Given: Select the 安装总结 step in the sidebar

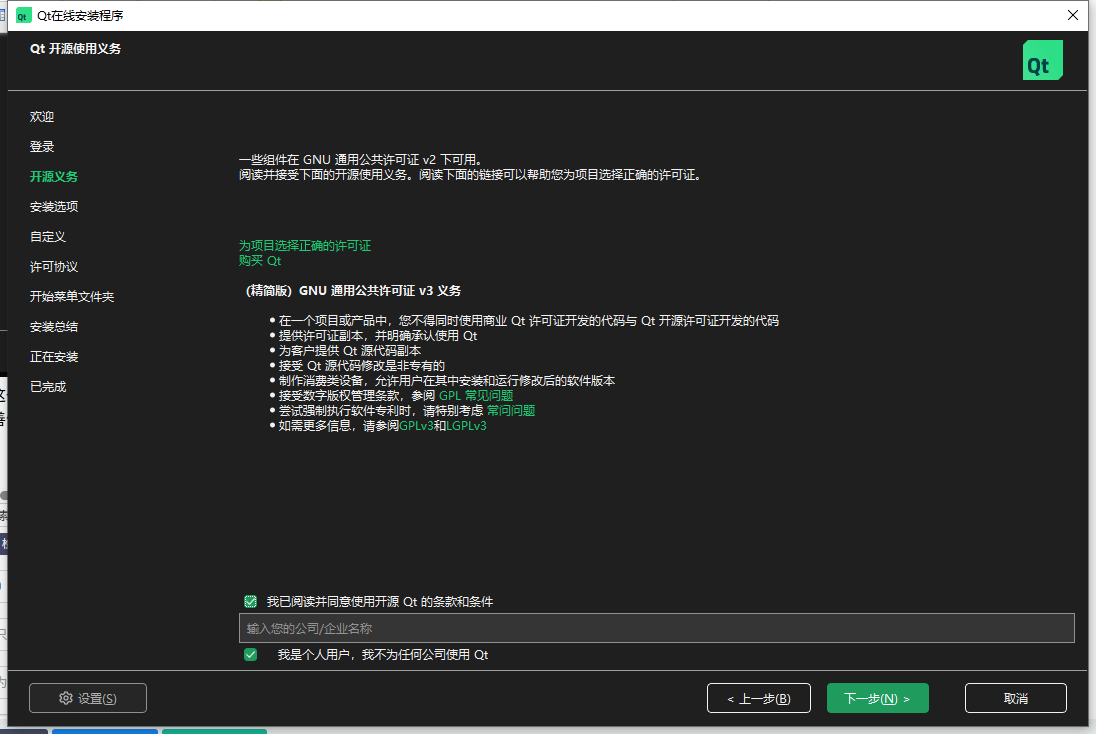Looking at the screenshot, I should click(54, 327).
